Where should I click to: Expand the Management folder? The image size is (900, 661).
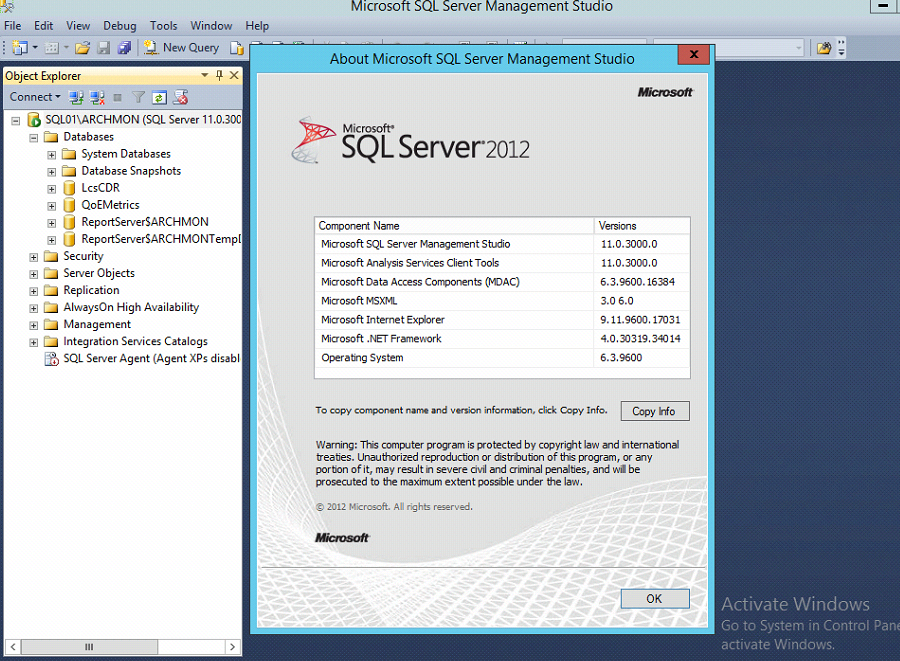34,325
